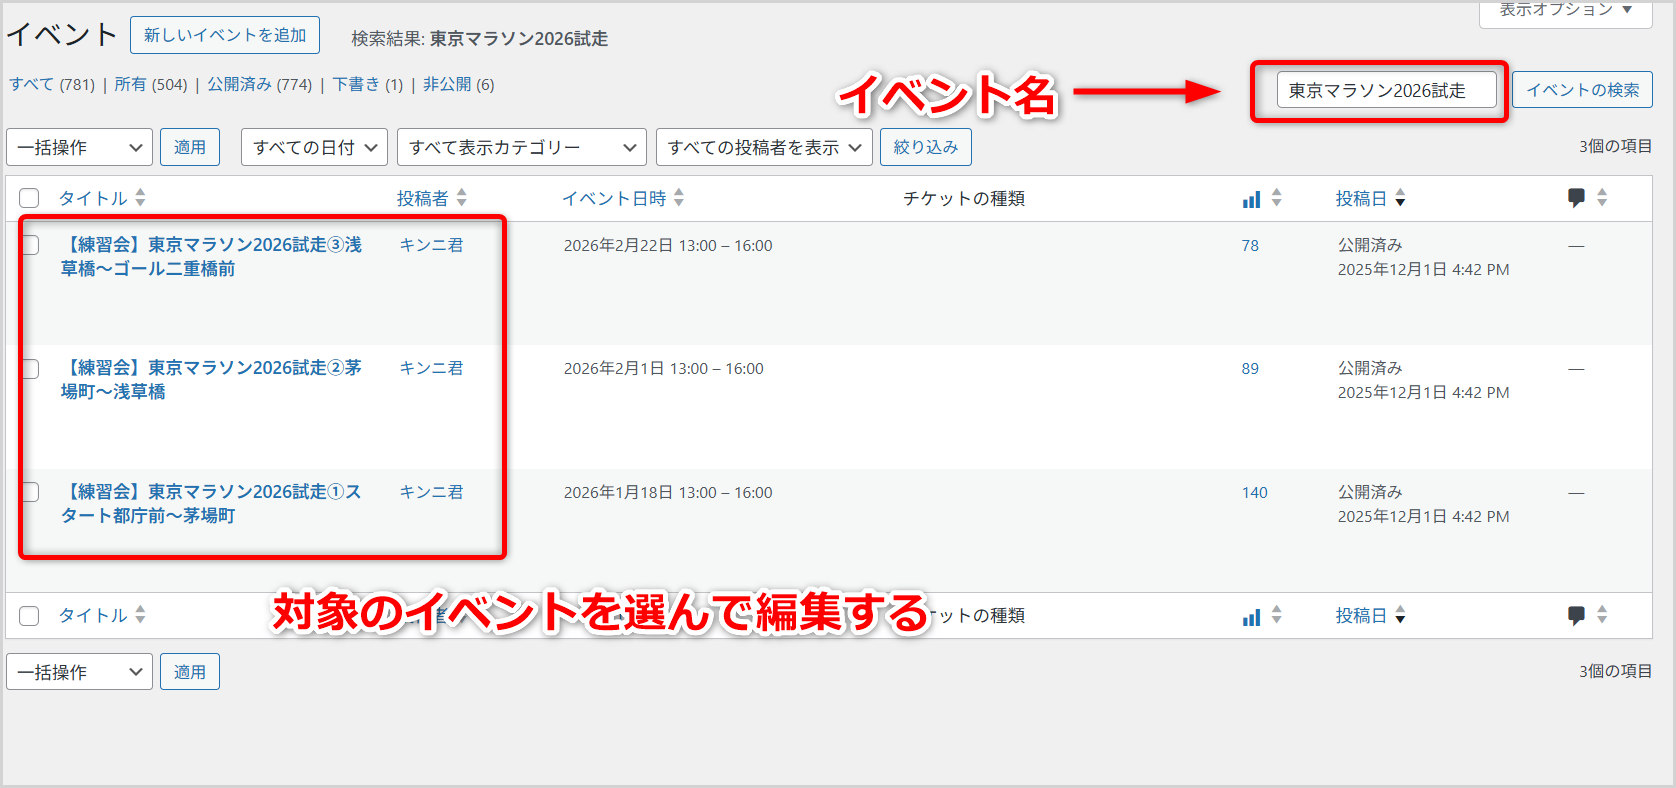Sort by イベント日時 column arrows
1676x788 pixels.
(x=679, y=198)
